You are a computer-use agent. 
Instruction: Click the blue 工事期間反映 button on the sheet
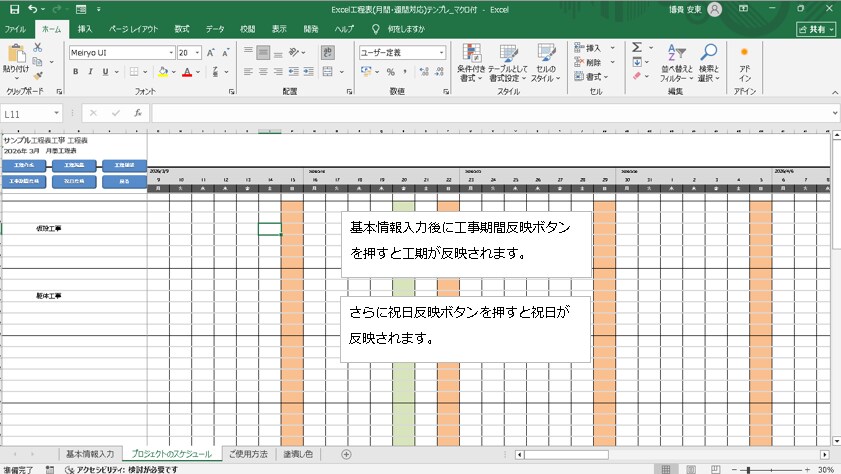tap(24, 181)
